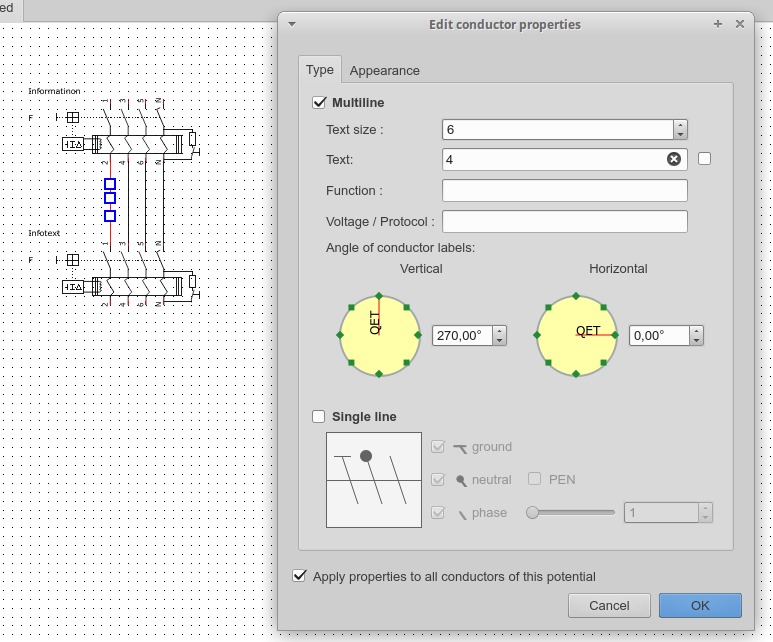Adjust the horizontal angle 0,00° spinner

point(697,336)
